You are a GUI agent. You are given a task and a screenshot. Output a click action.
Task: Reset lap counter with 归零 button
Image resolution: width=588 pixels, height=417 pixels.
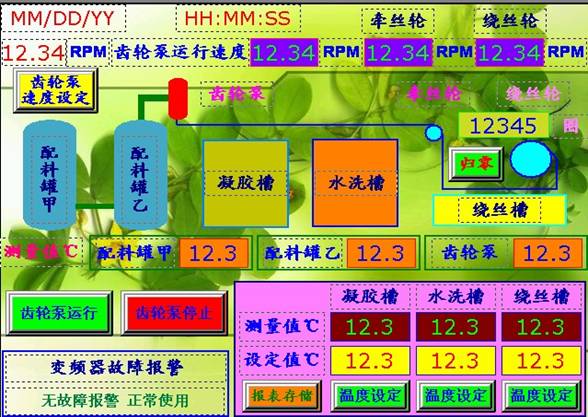[476, 164]
